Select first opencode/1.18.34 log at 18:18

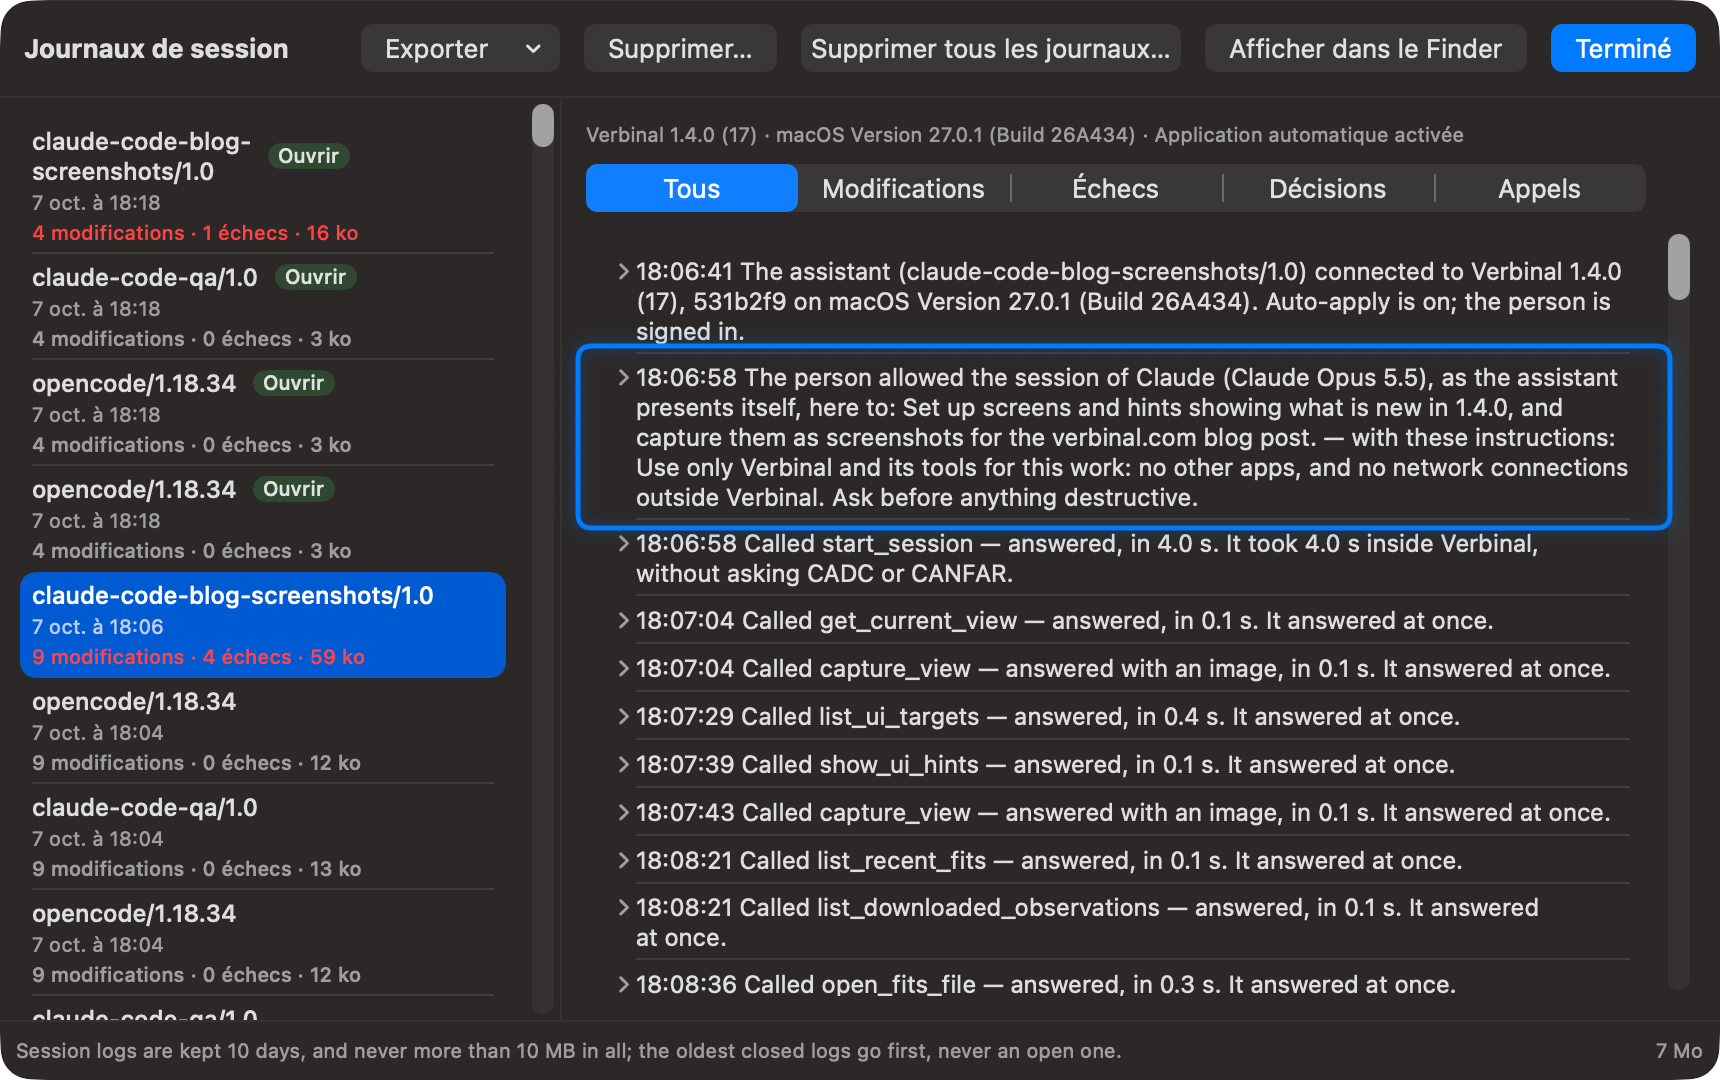(262, 413)
